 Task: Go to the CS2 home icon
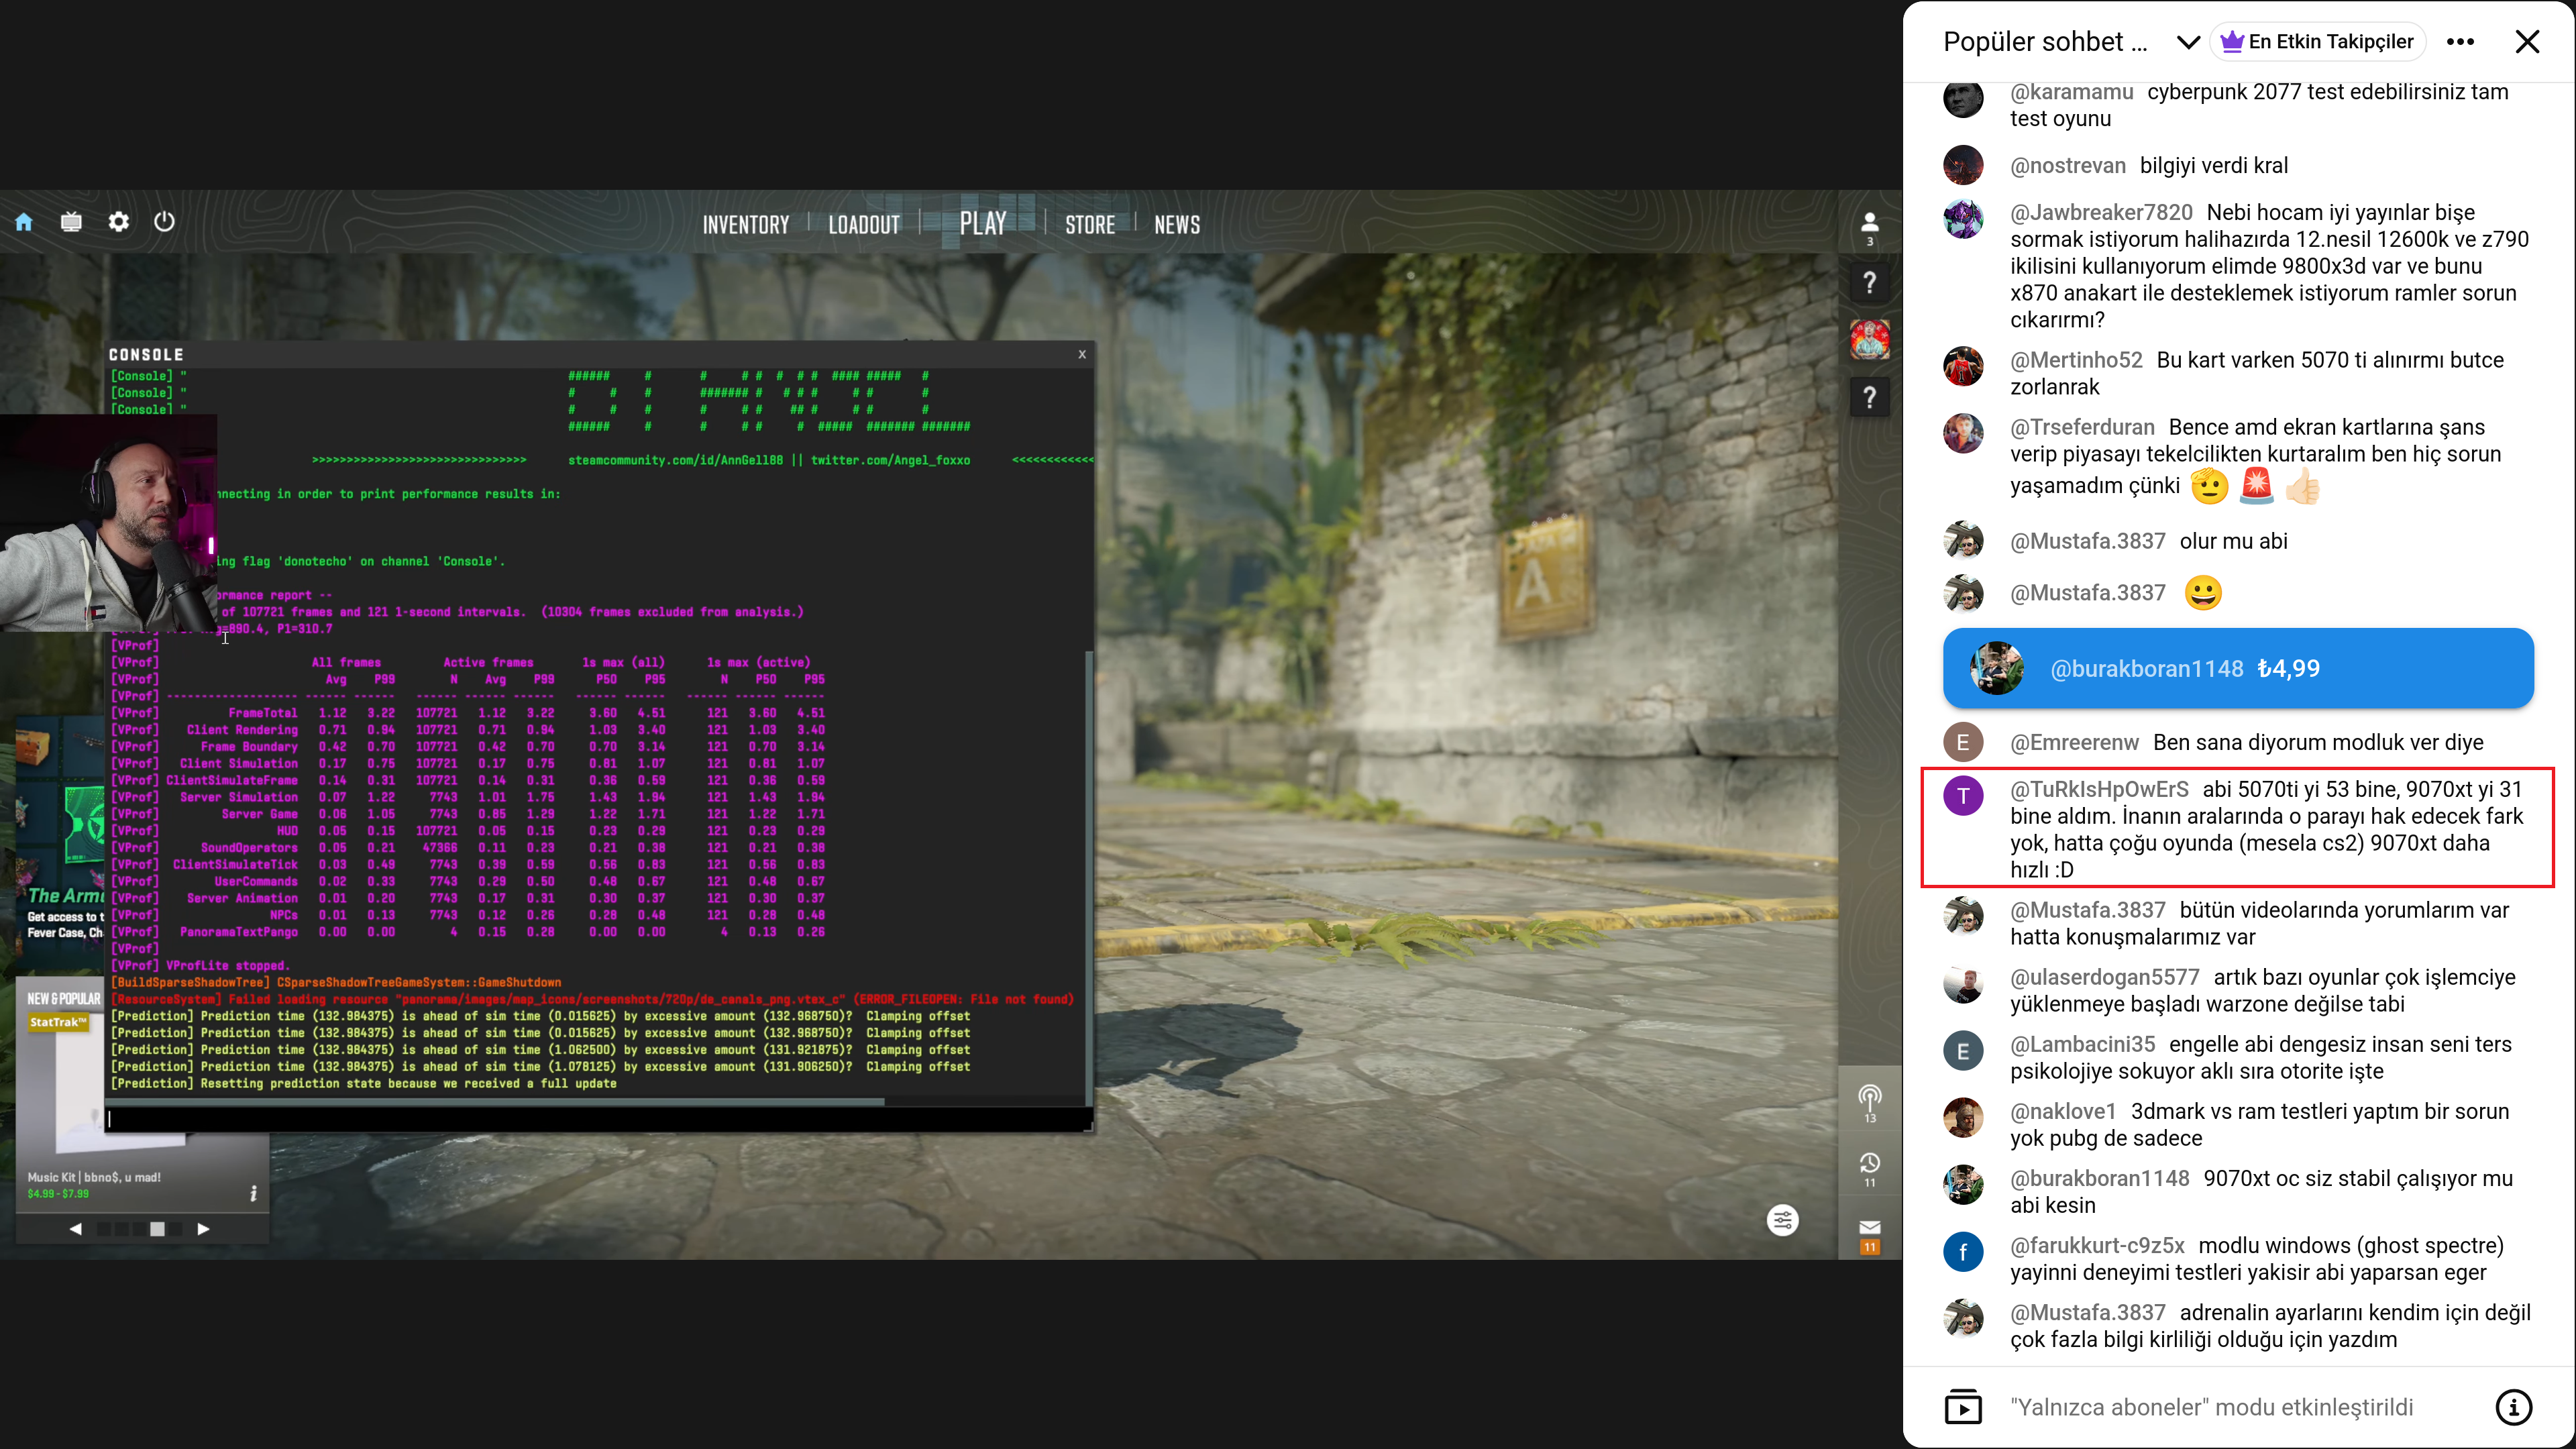24,222
